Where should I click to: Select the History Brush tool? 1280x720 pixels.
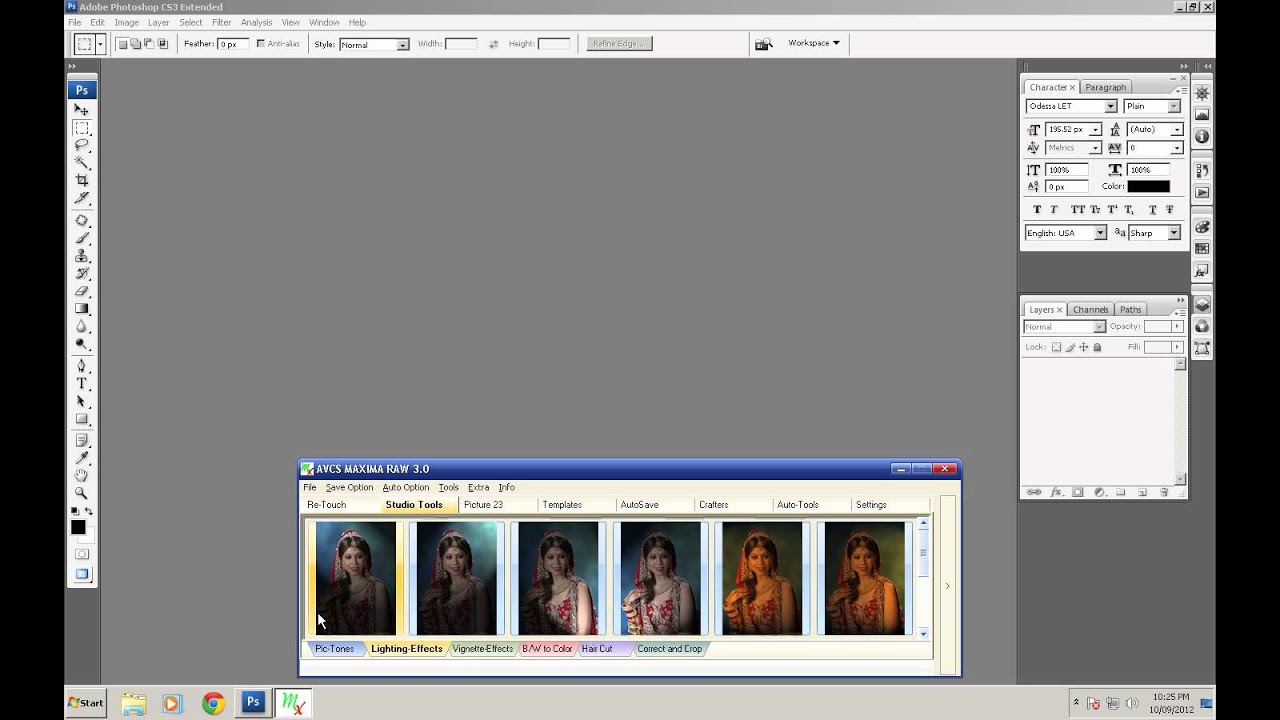click(x=82, y=273)
